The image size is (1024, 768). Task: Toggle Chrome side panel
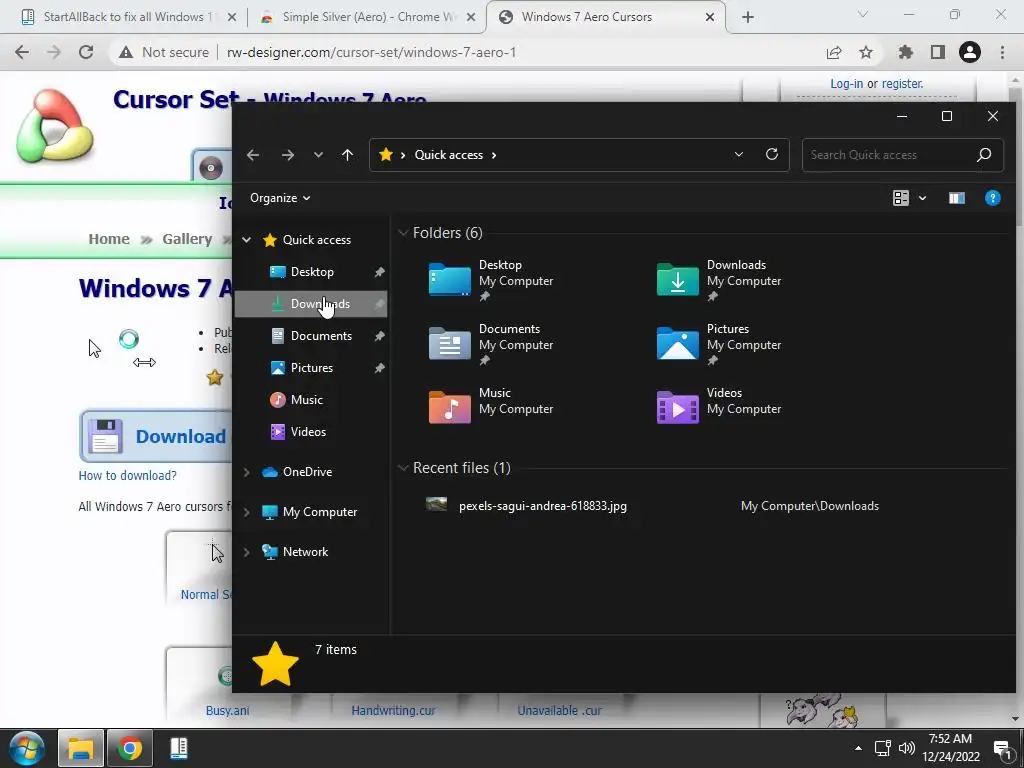click(x=938, y=52)
